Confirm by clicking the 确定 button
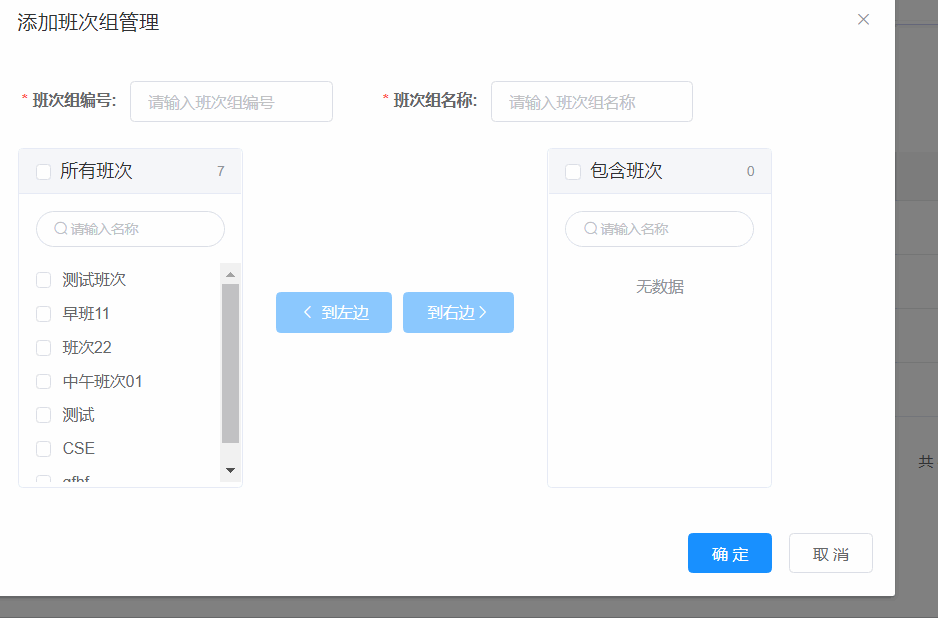The height and width of the screenshot is (618, 938). pos(729,552)
